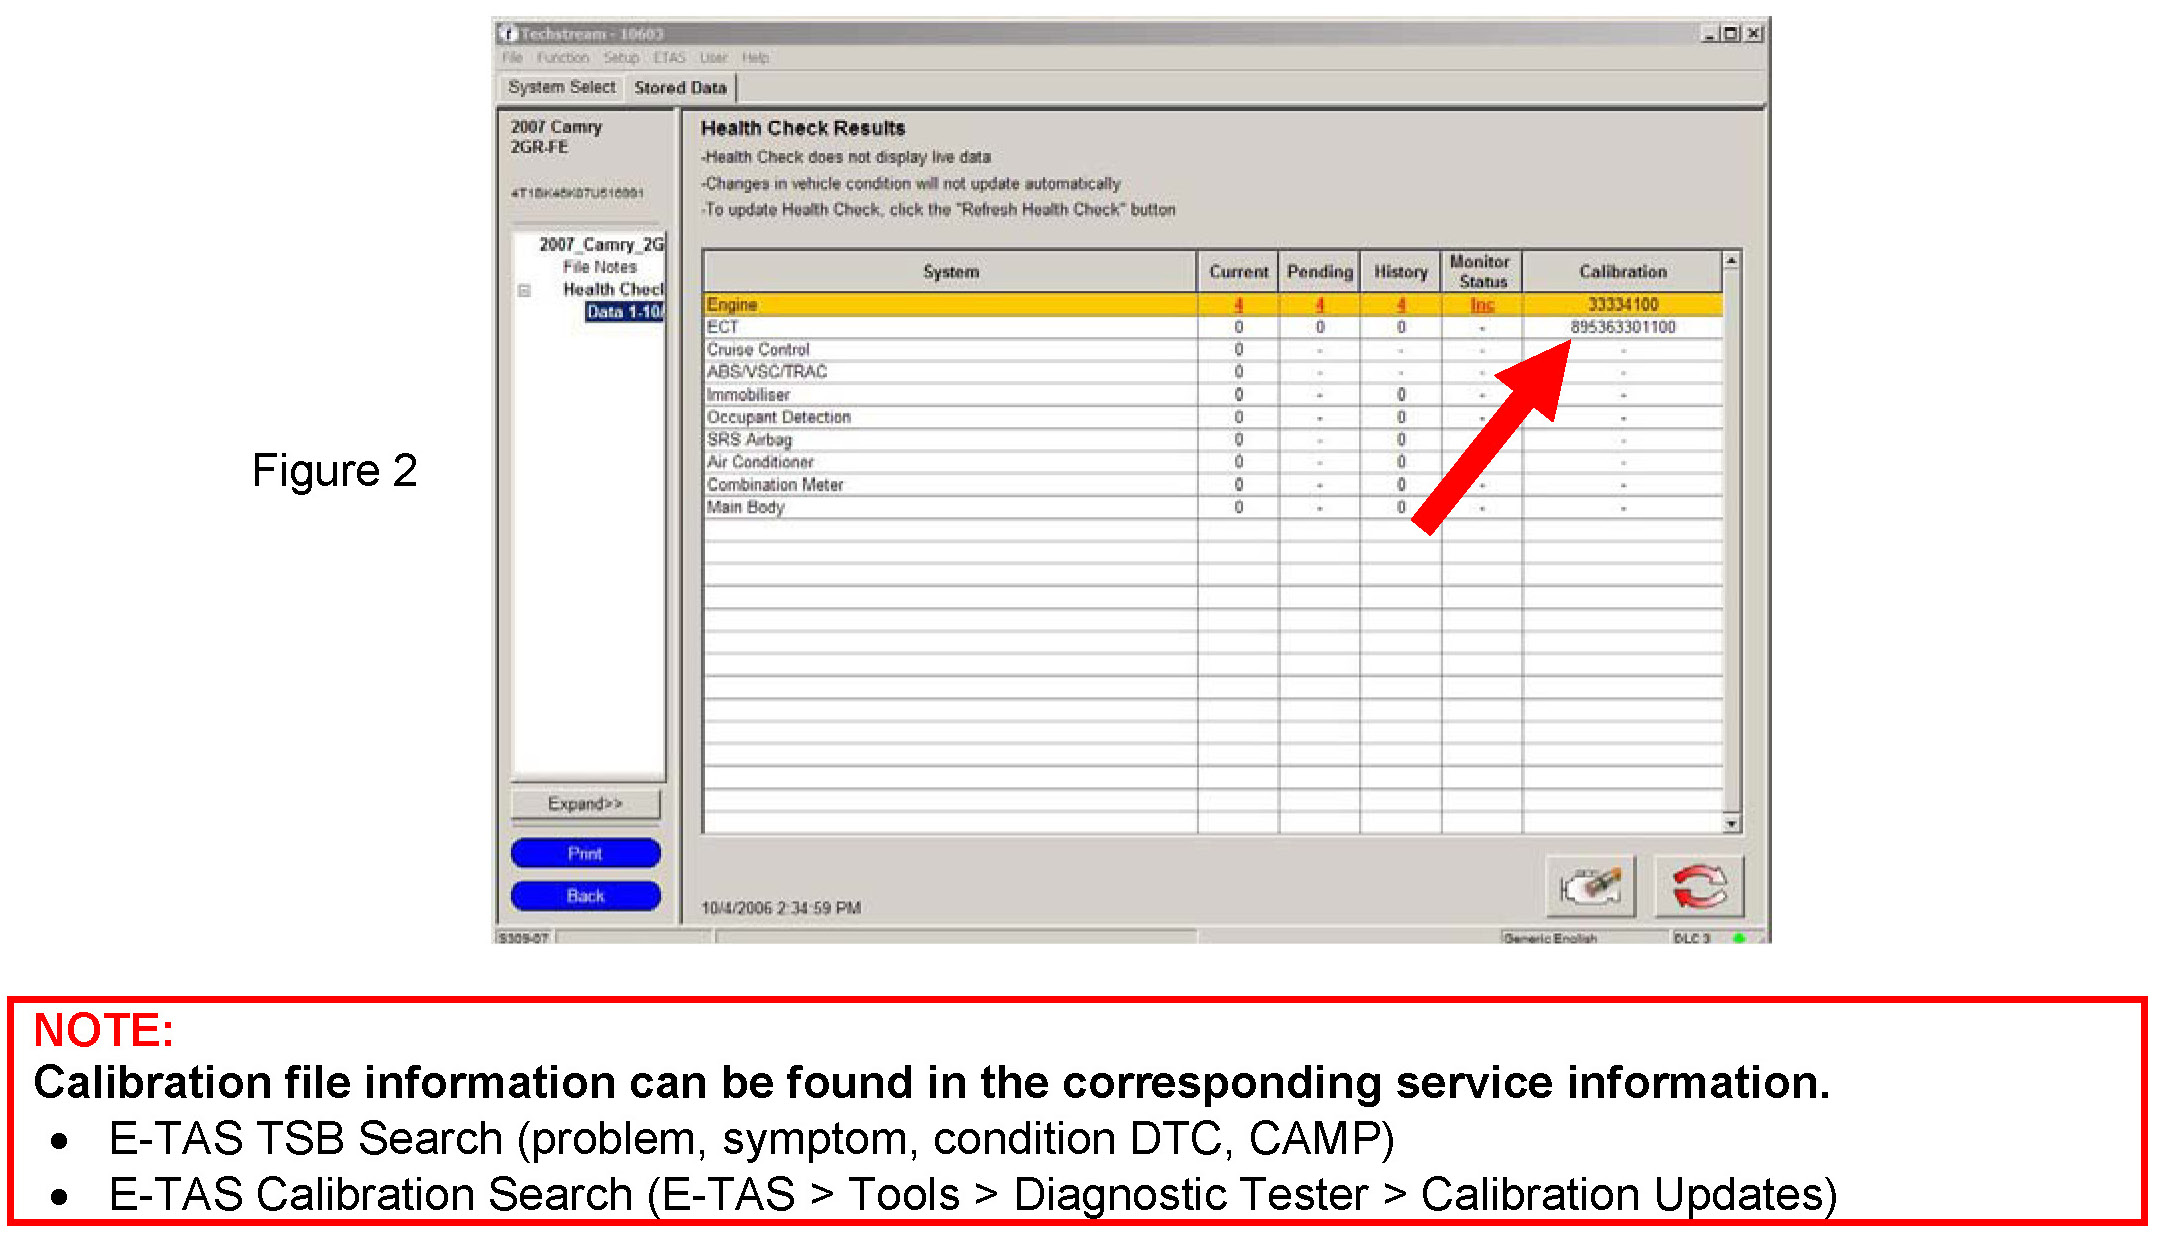The image size is (2173, 1244).
Task: Click the Engine Current DTC count link
Action: (x=1238, y=305)
